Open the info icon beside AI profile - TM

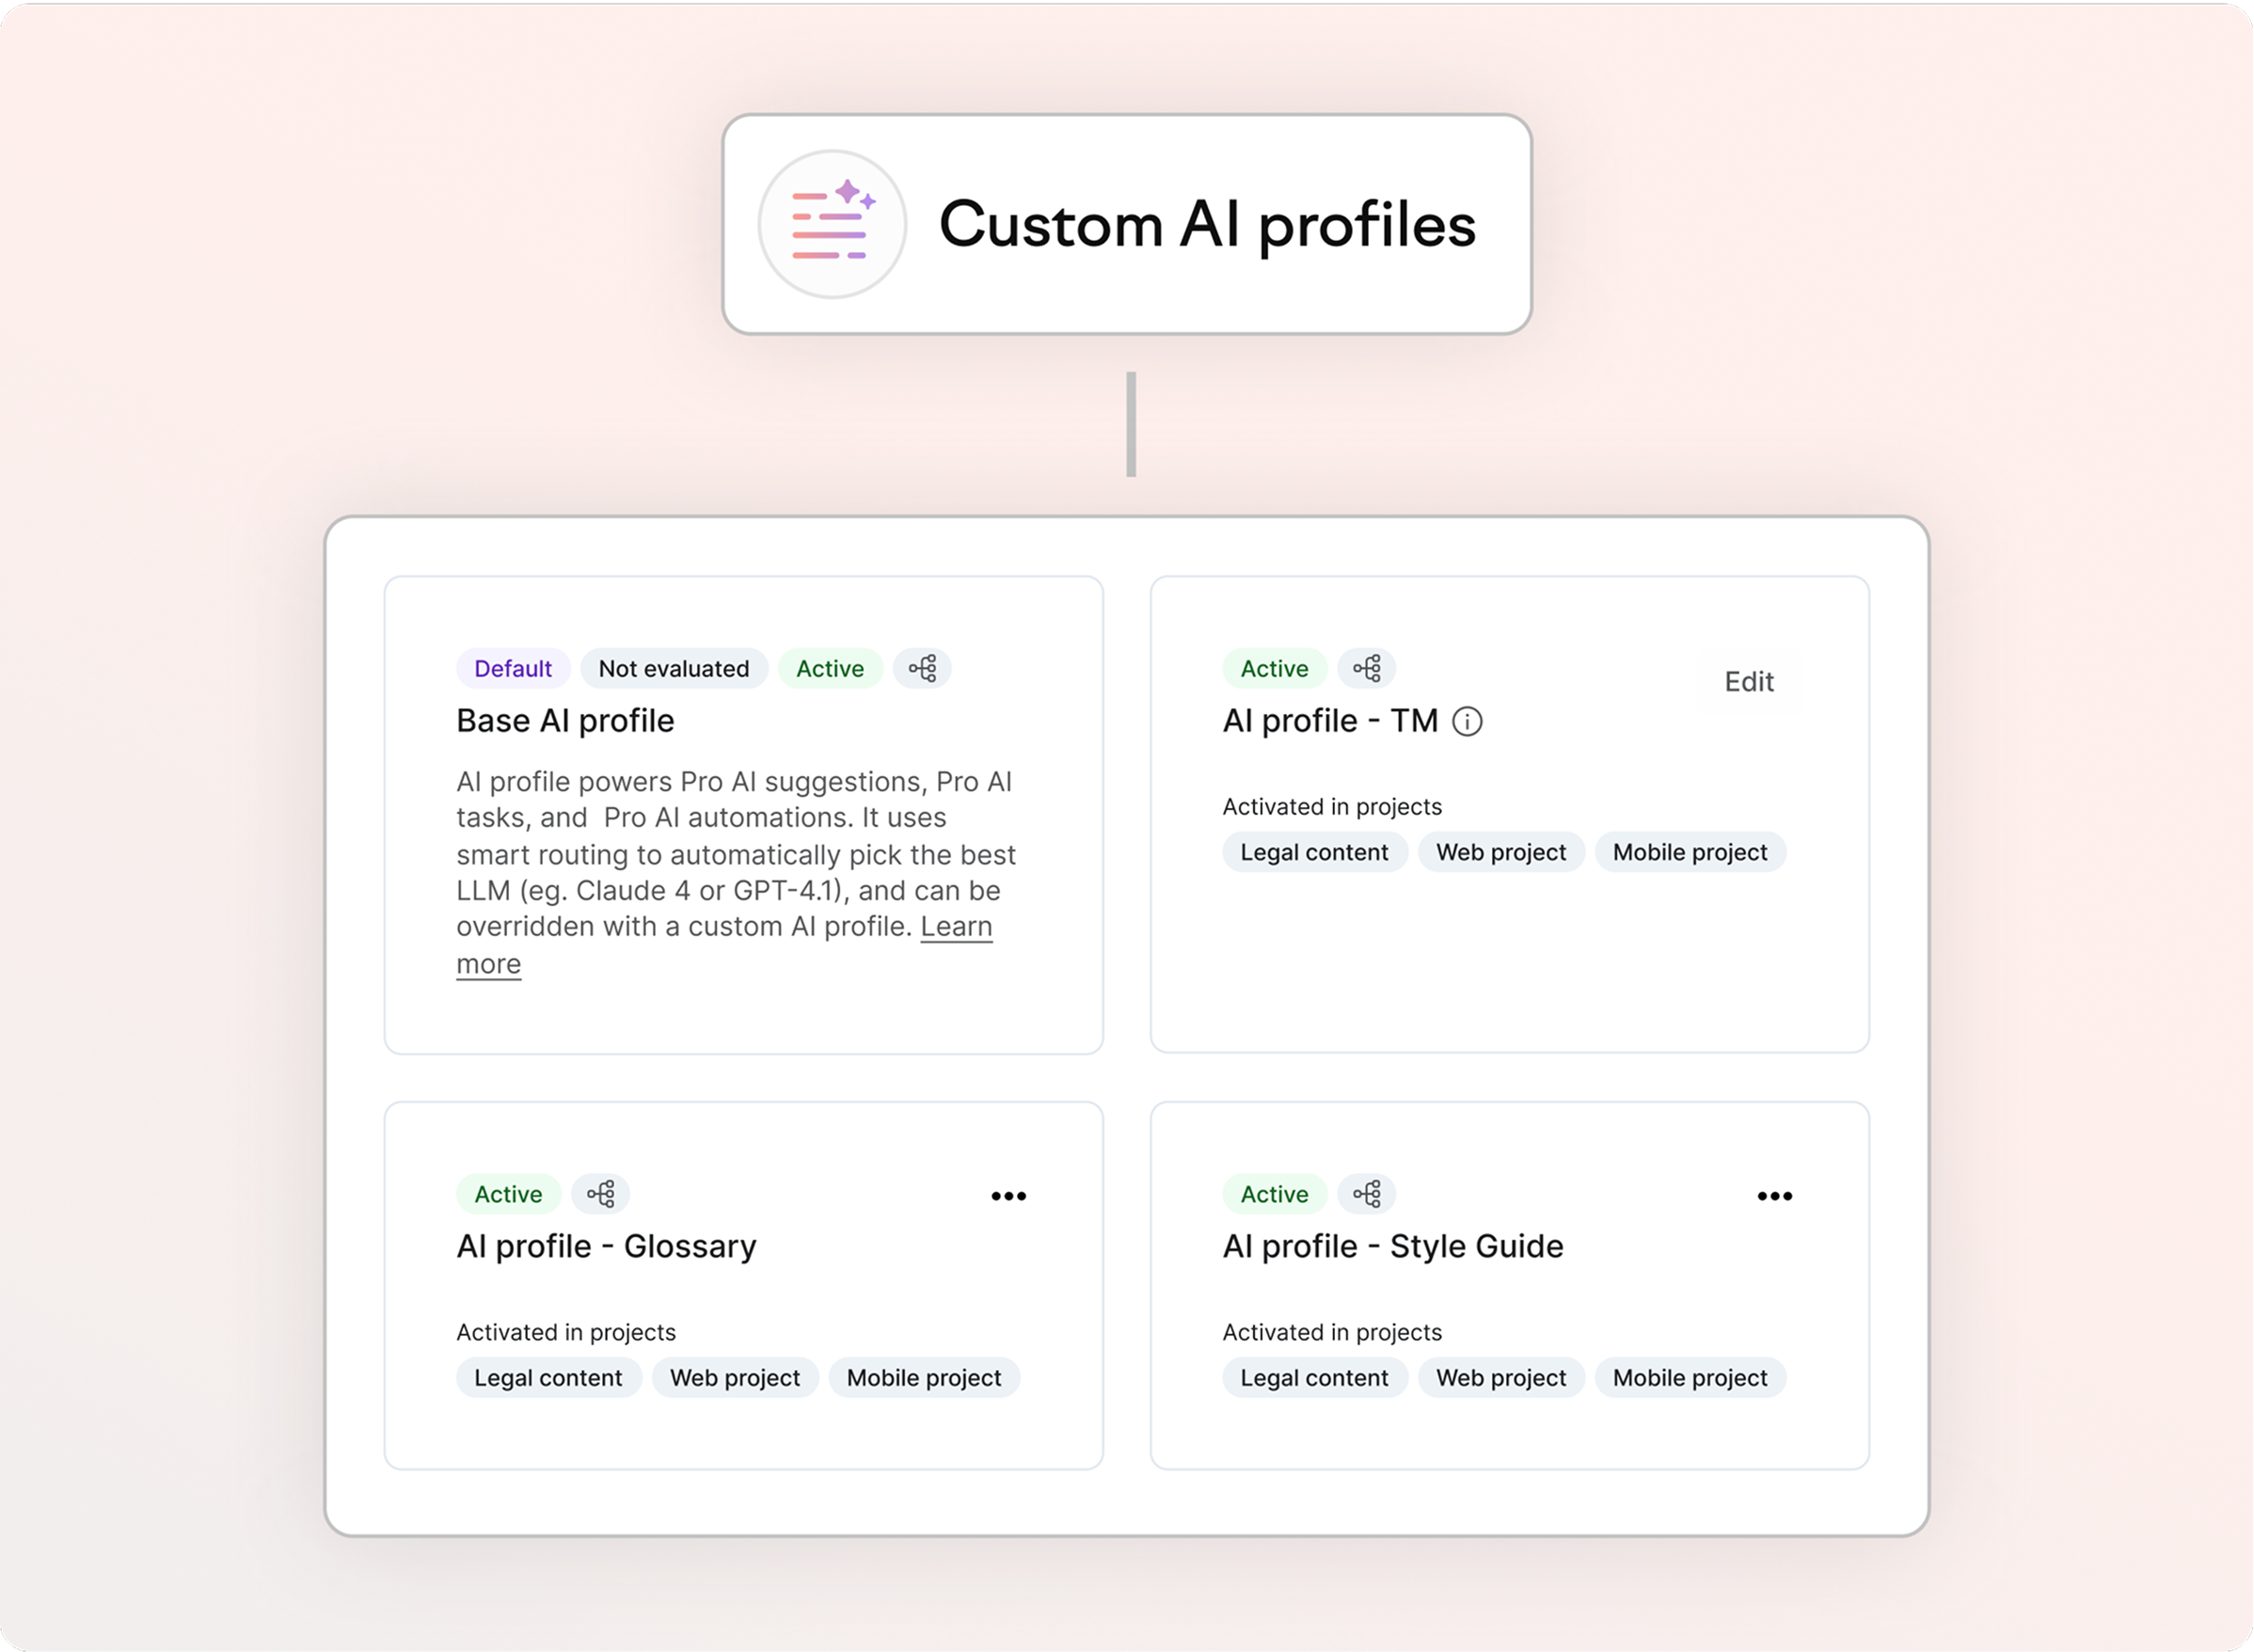(1469, 721)
